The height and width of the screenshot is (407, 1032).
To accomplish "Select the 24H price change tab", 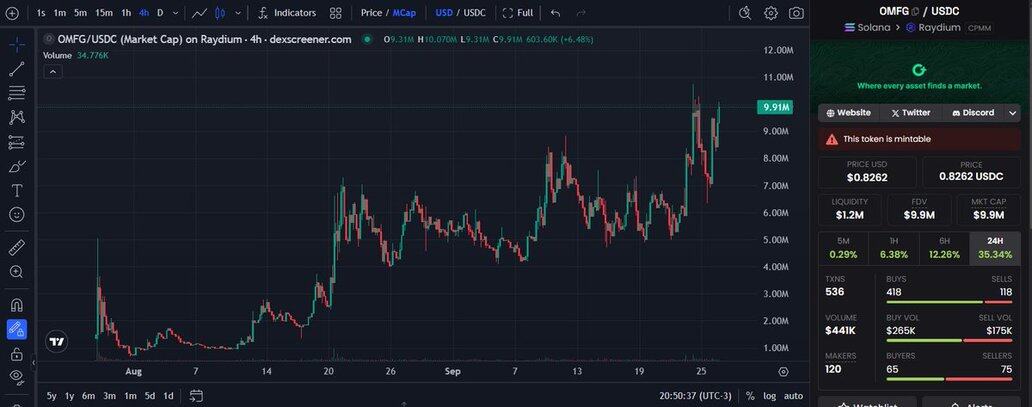I will (x=995, y=248).
